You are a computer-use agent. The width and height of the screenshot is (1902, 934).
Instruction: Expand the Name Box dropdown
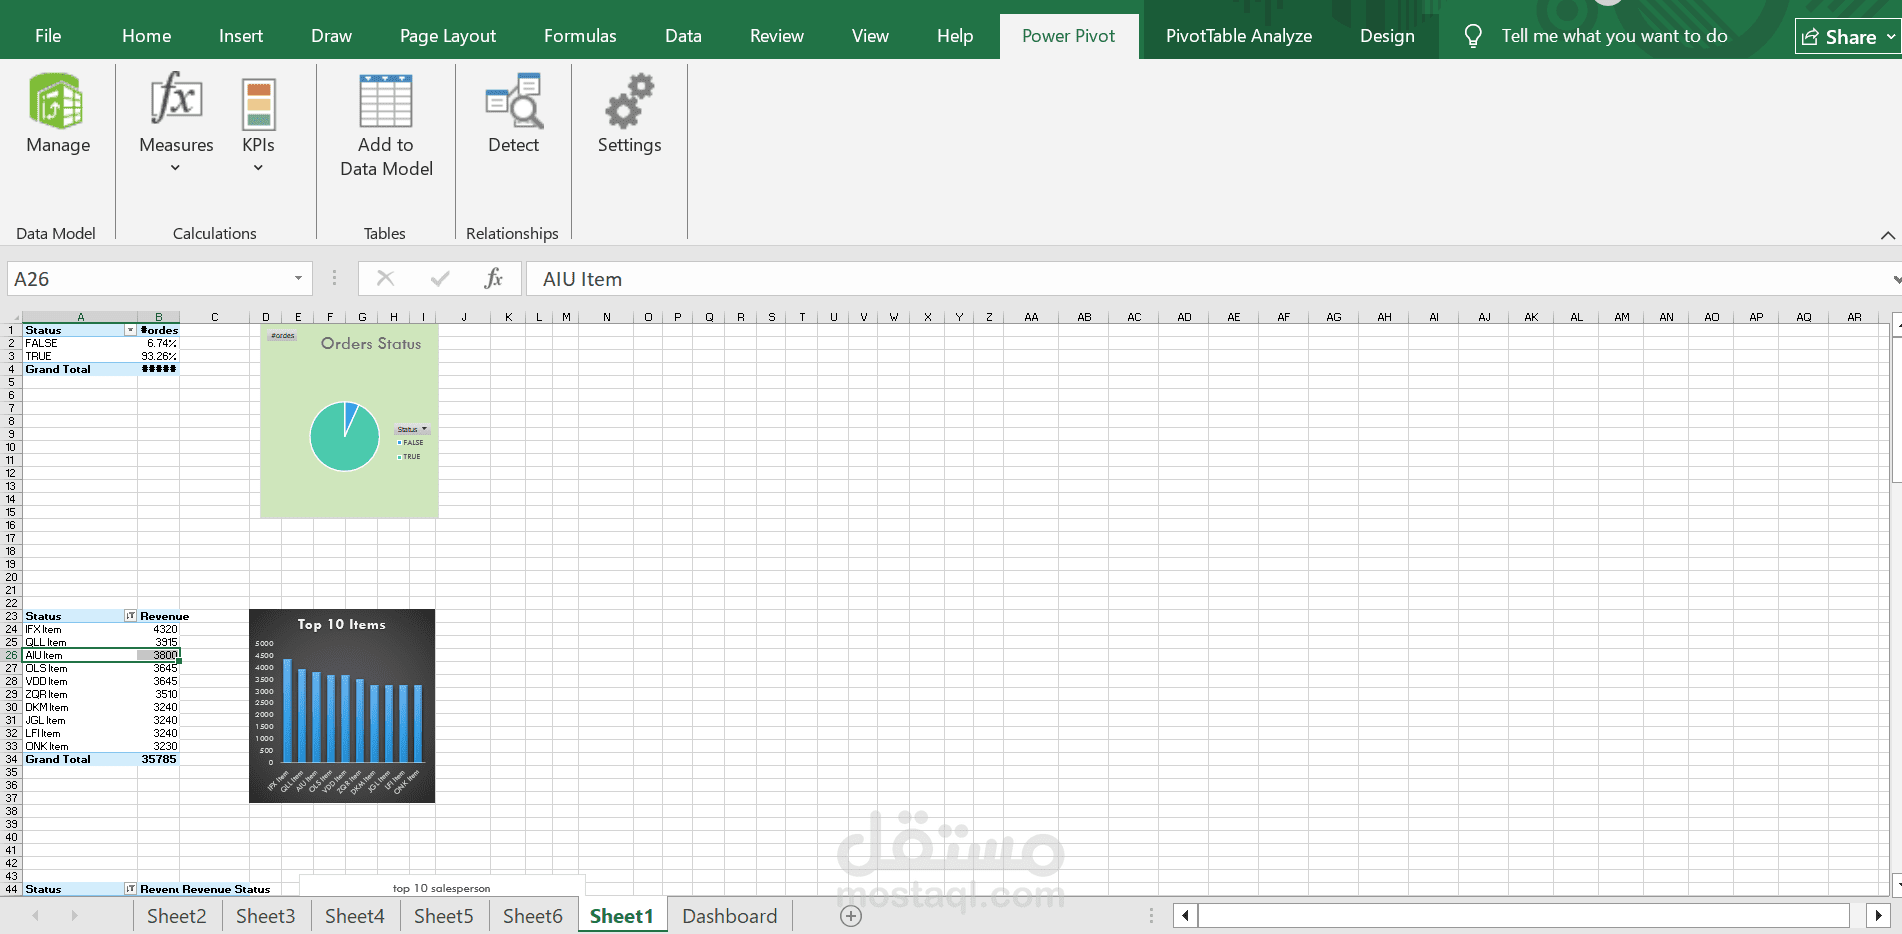pos(298,278)
